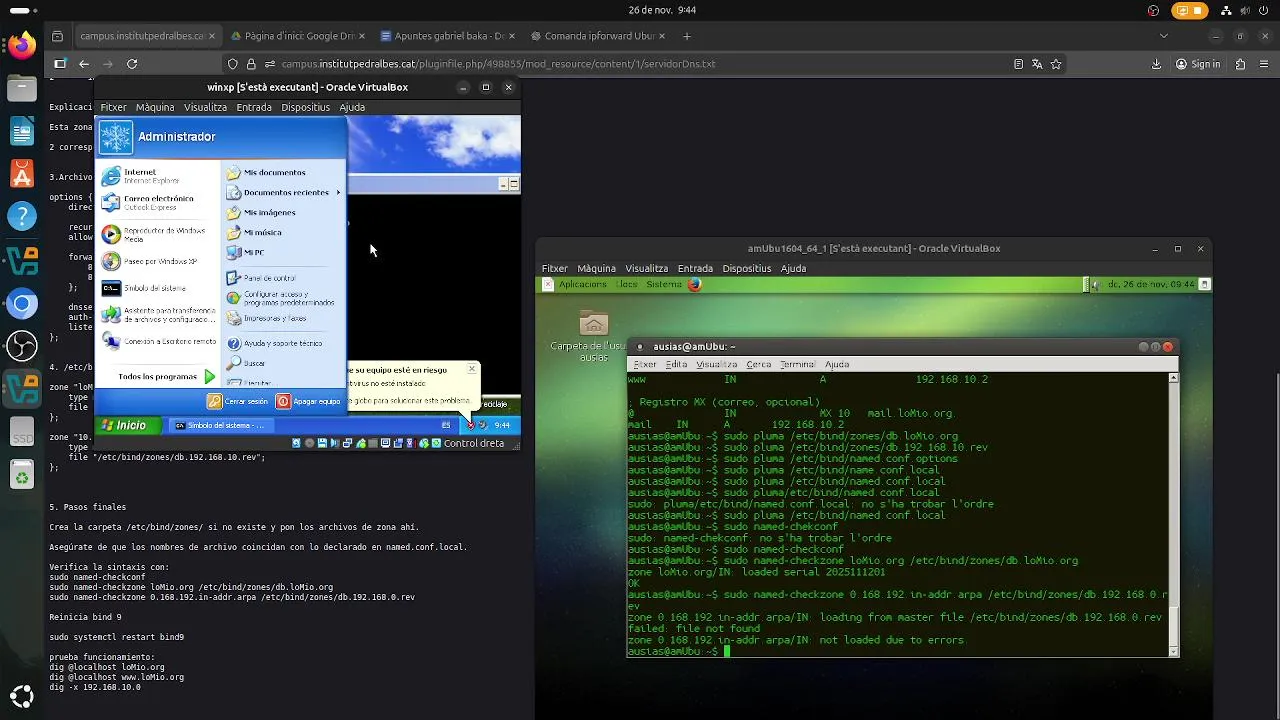Switch to Pàgina d'inici Google Drive tab
This screenshot has height=720, width=1280.
298,36
